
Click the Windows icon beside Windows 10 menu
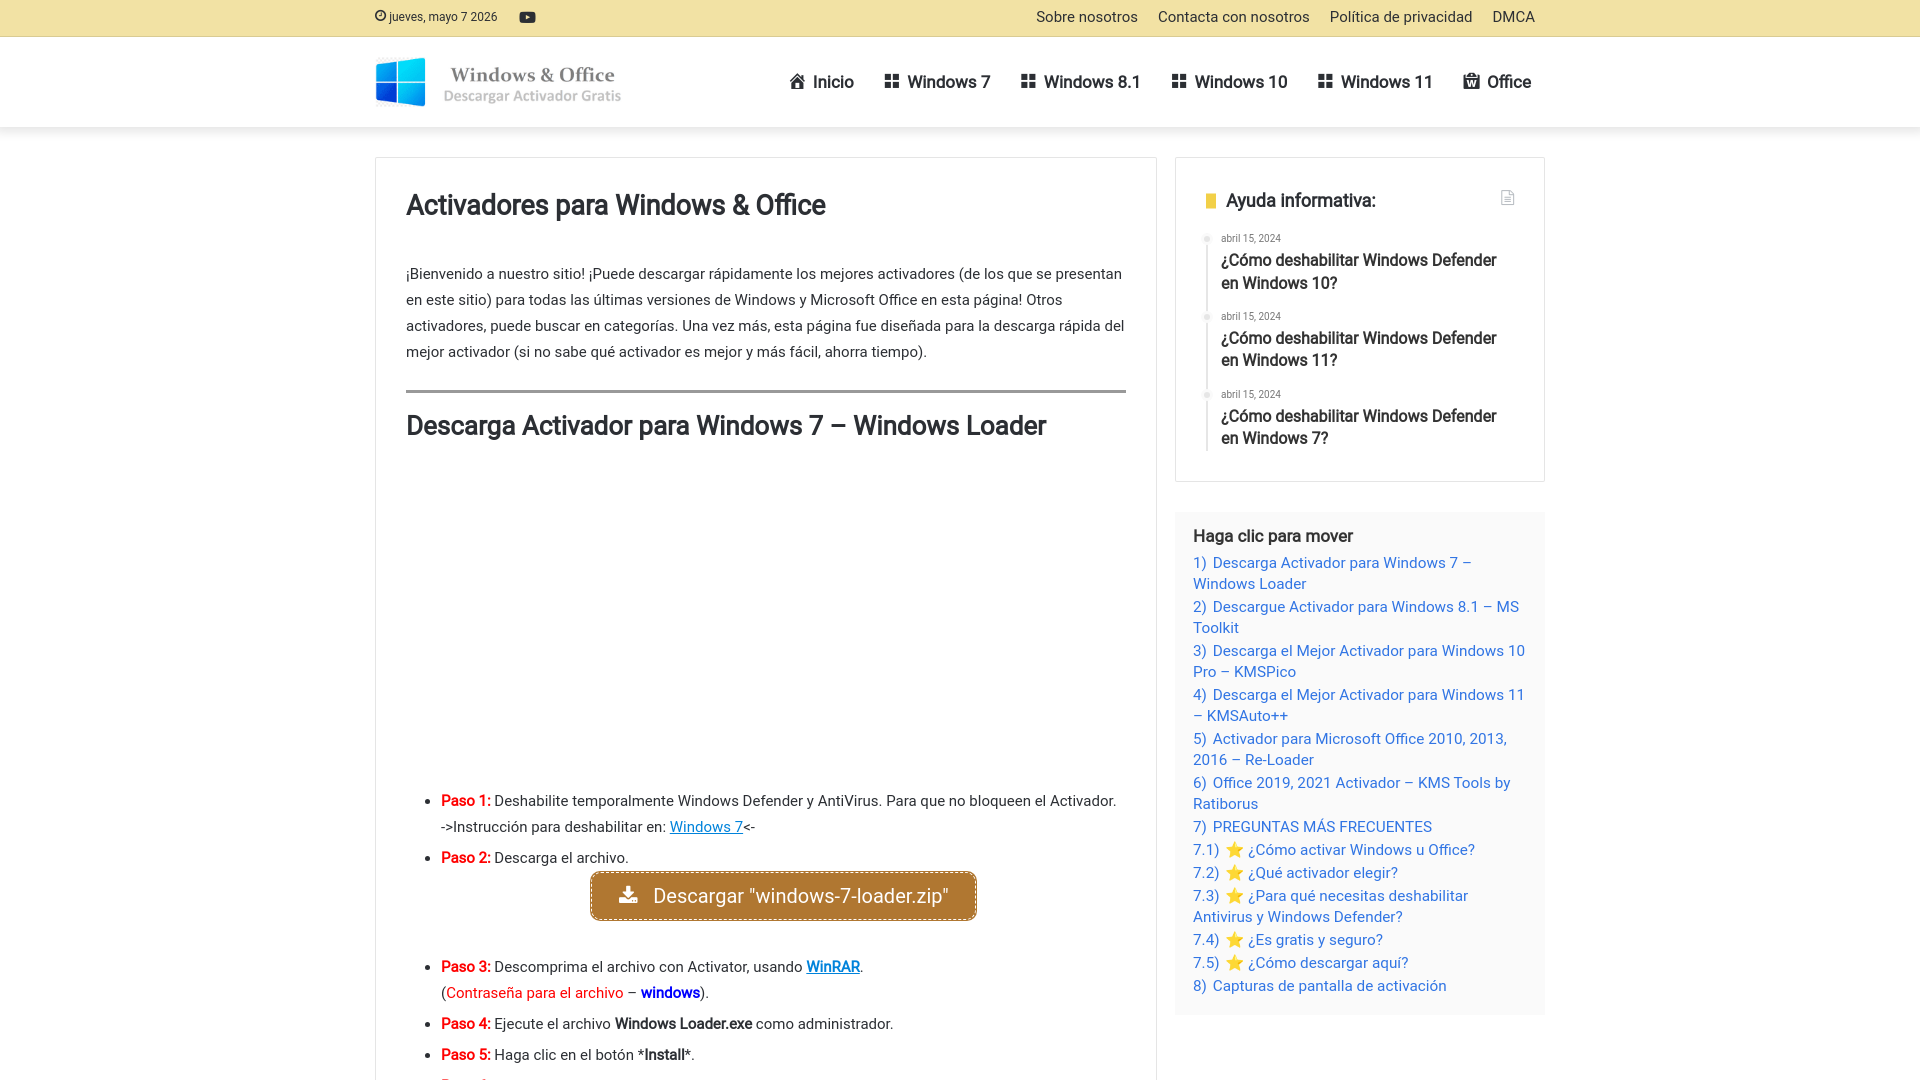[x=1179, y=81]
